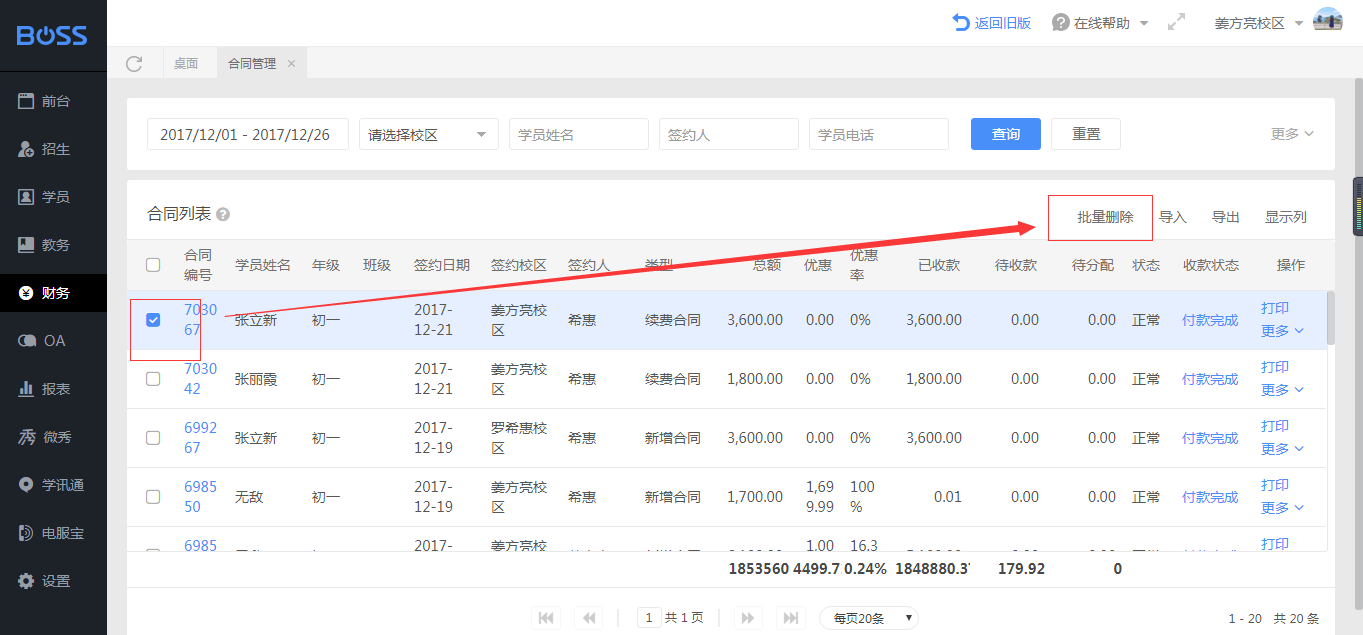Screen dimensions: 1363x635
Task: Open the 姜方亮校区 account dropdown
Action: point(1258,23)
